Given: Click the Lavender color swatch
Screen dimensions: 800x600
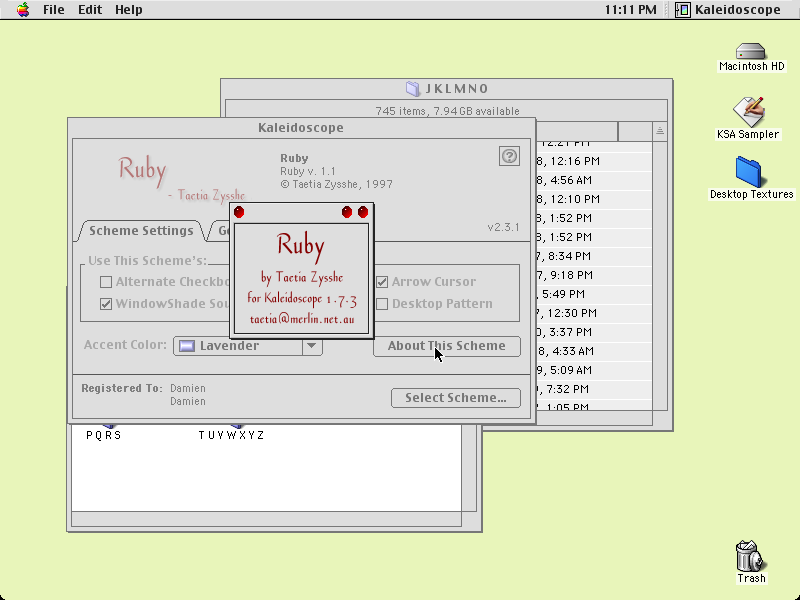Looking at the screenshot, I should pyautogui.click(x=187, y=346).
